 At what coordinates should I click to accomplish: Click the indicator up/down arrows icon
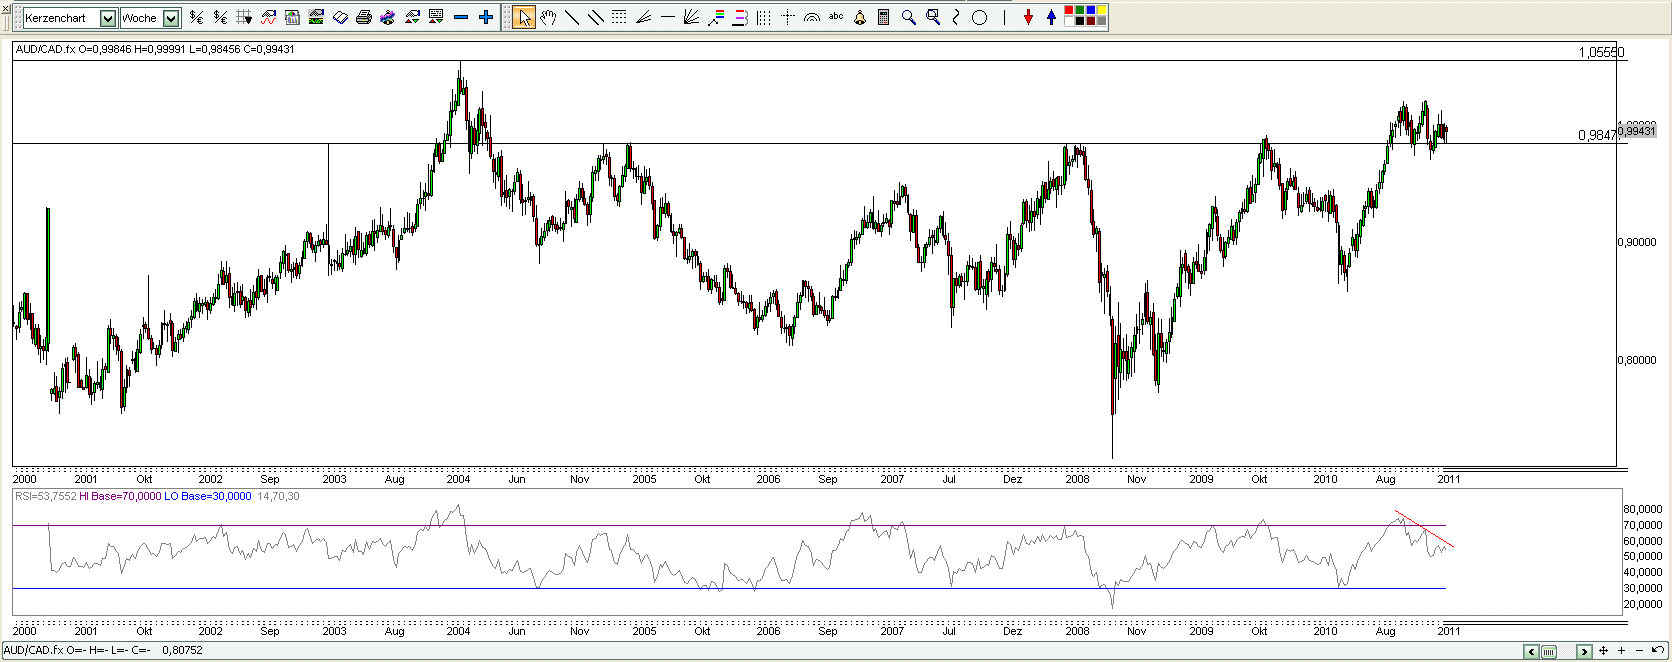click(412, 17)
